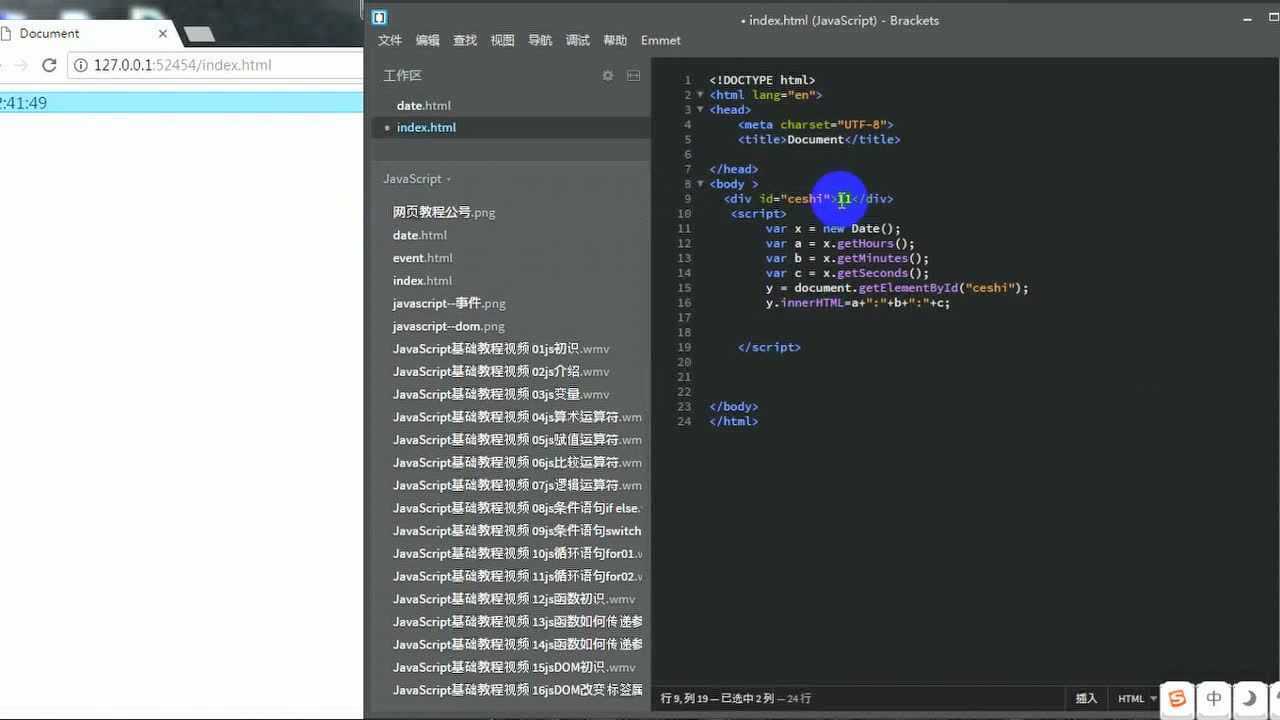
Task: Open JavaScript project folder dropdown
Action: 417,179
